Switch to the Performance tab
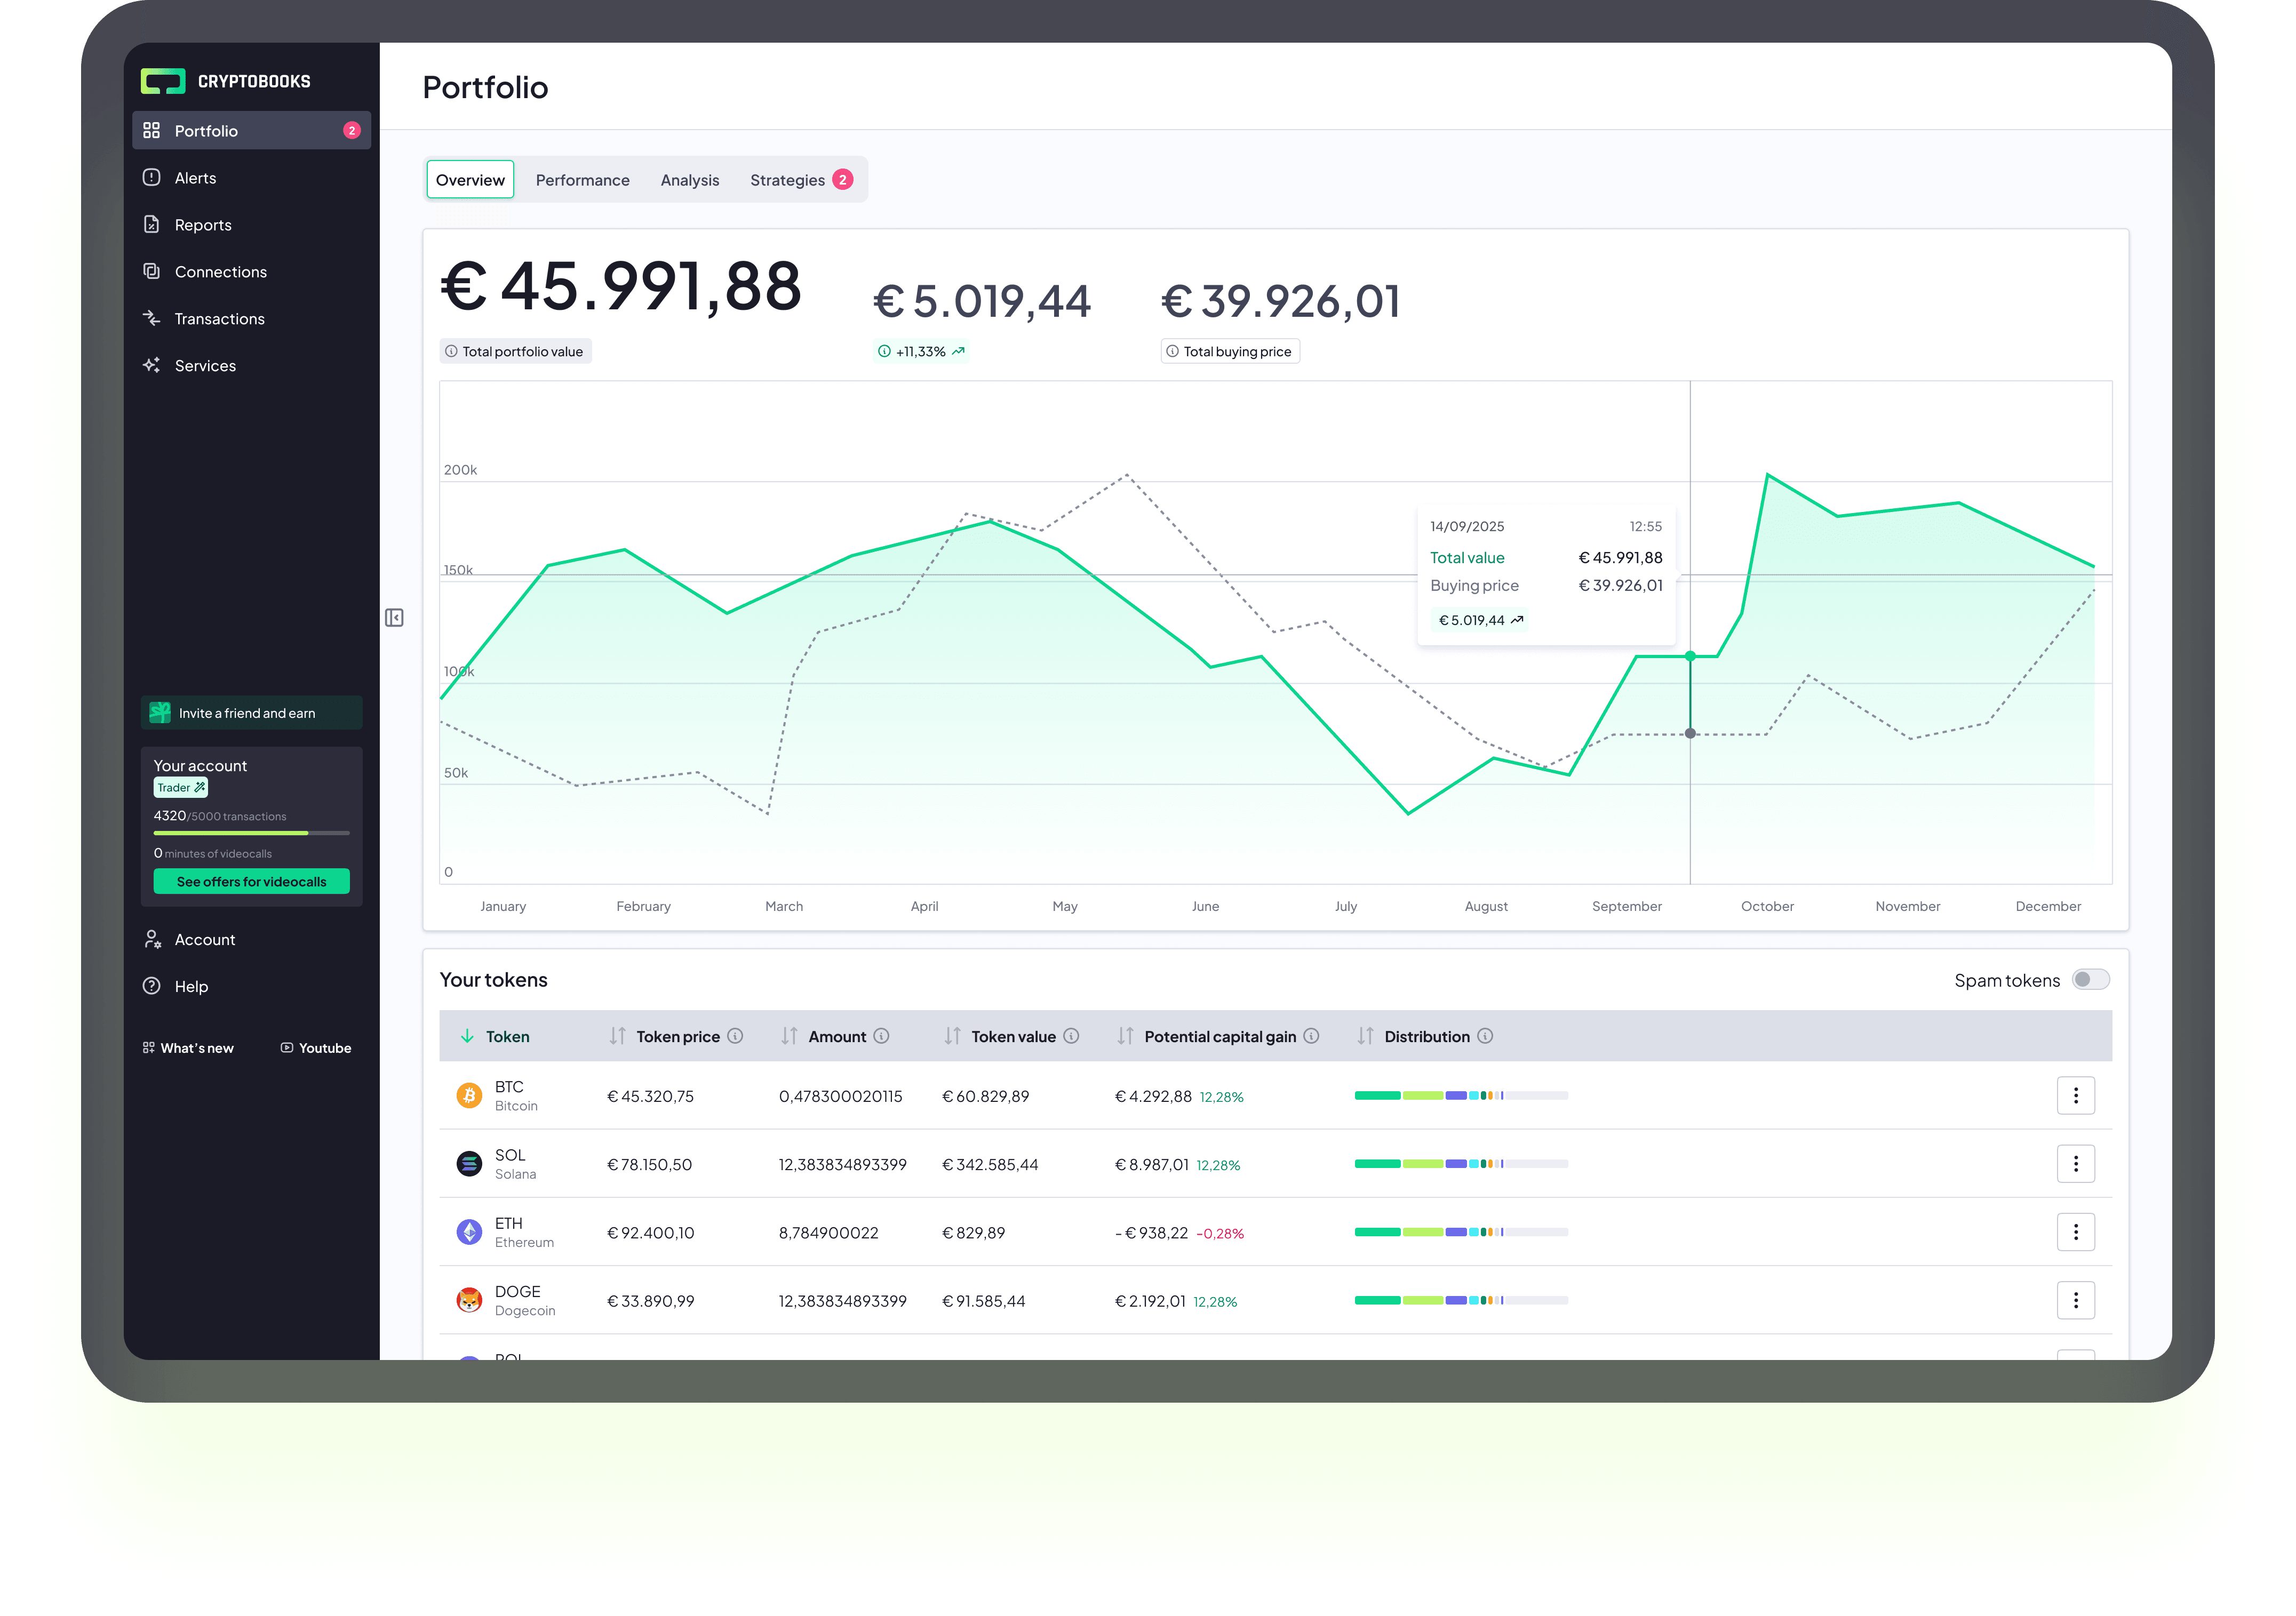This screenshot has height=1616, width=2296. pos(582,180)
